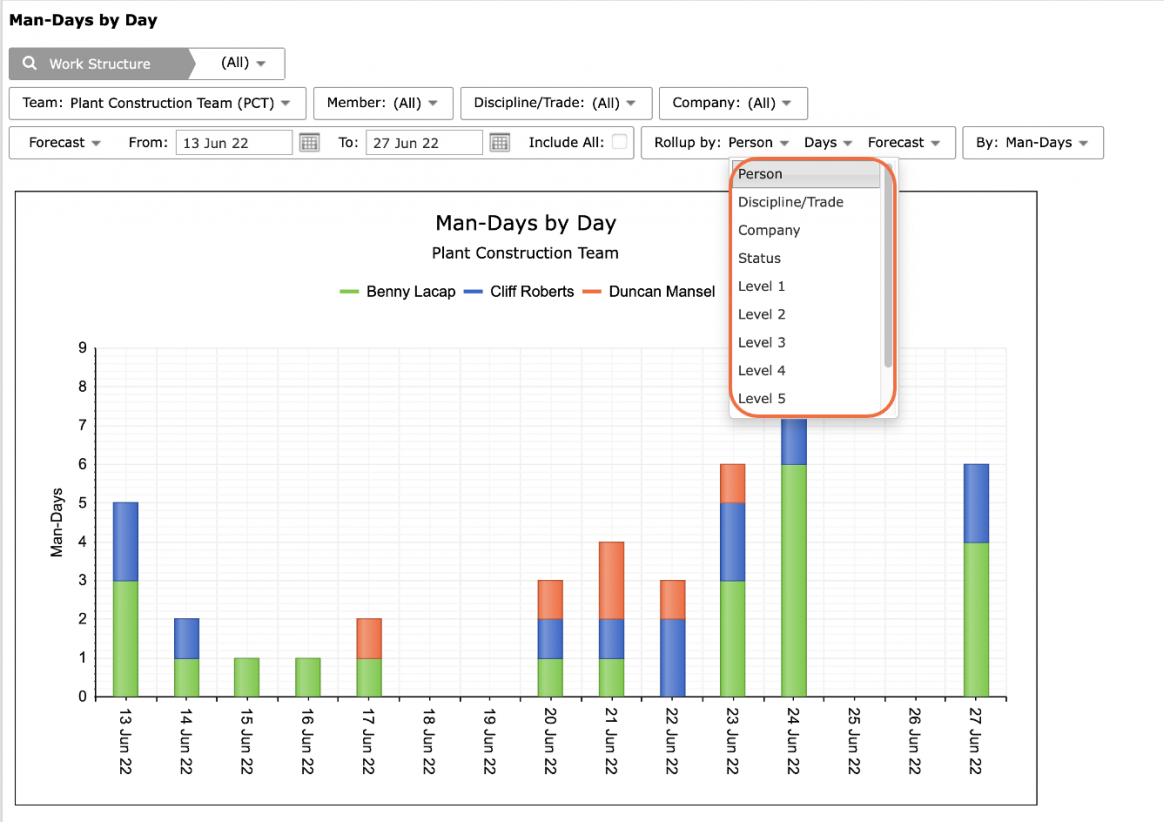
Task: Click the 24 Jun 22 green bar
Action: [x=794, y=580]
